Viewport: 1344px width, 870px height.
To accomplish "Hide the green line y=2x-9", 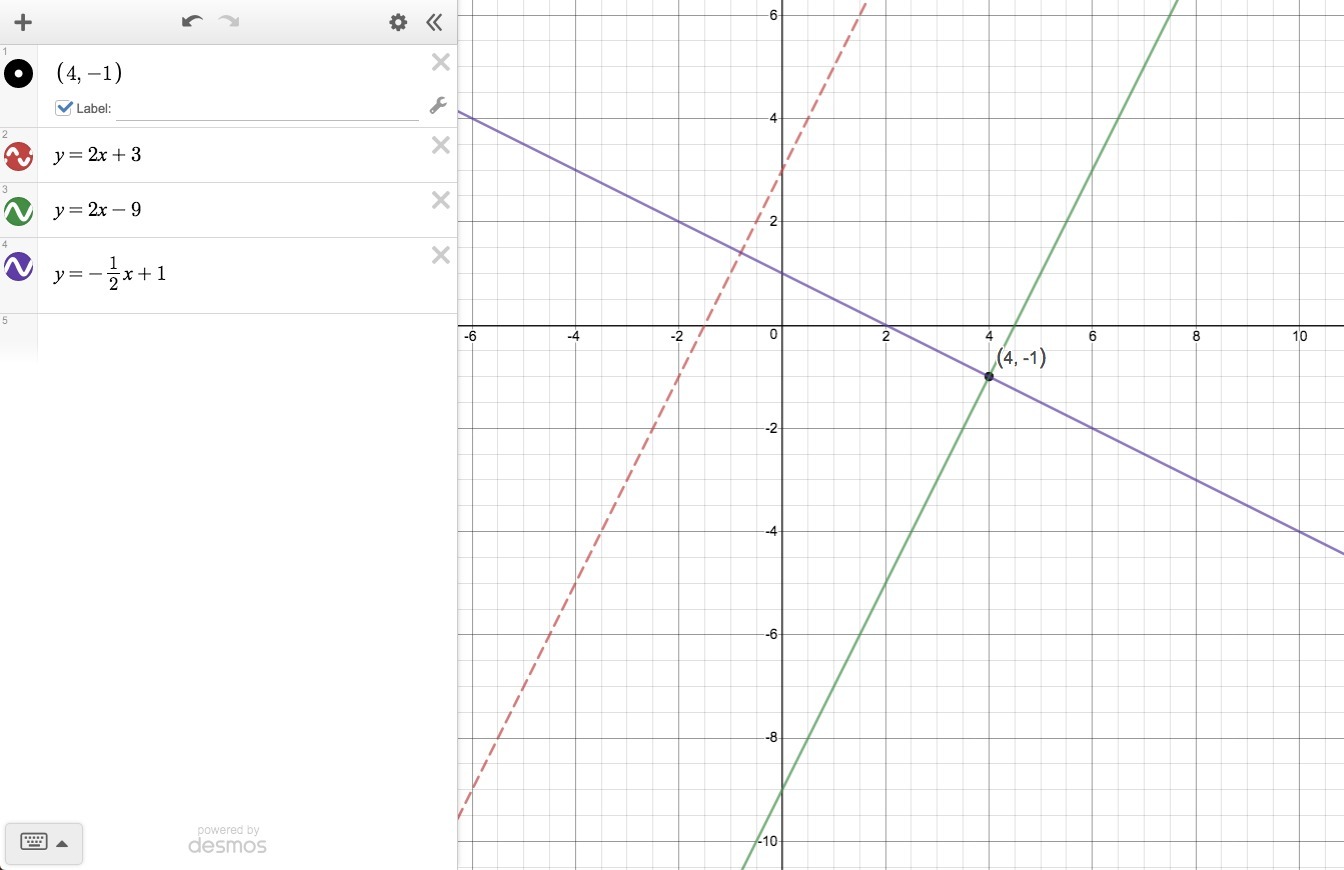I will 18,211.
